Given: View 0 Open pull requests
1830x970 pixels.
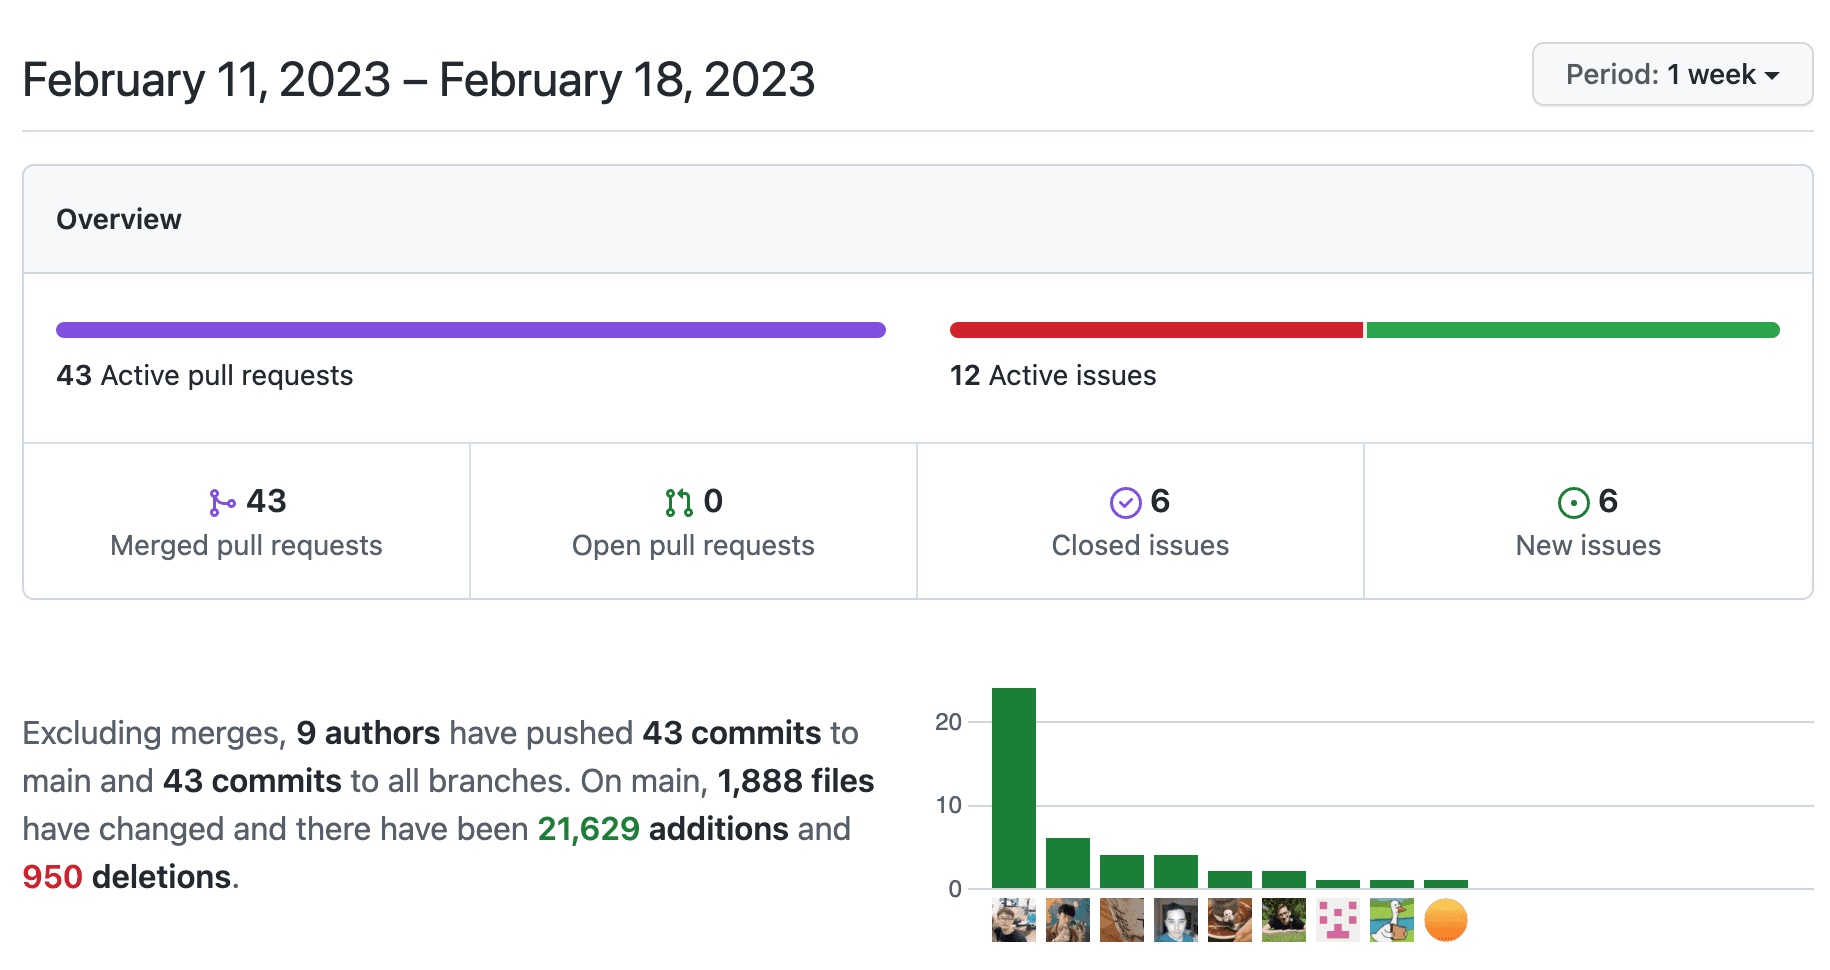Looking at the screenshot, I should click(693, 522).
